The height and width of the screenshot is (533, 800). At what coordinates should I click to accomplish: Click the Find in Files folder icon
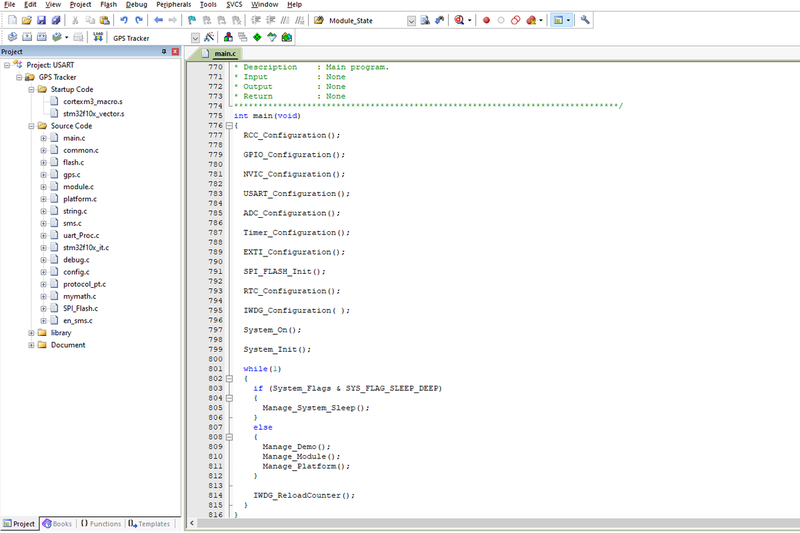[x=319, y=20]
